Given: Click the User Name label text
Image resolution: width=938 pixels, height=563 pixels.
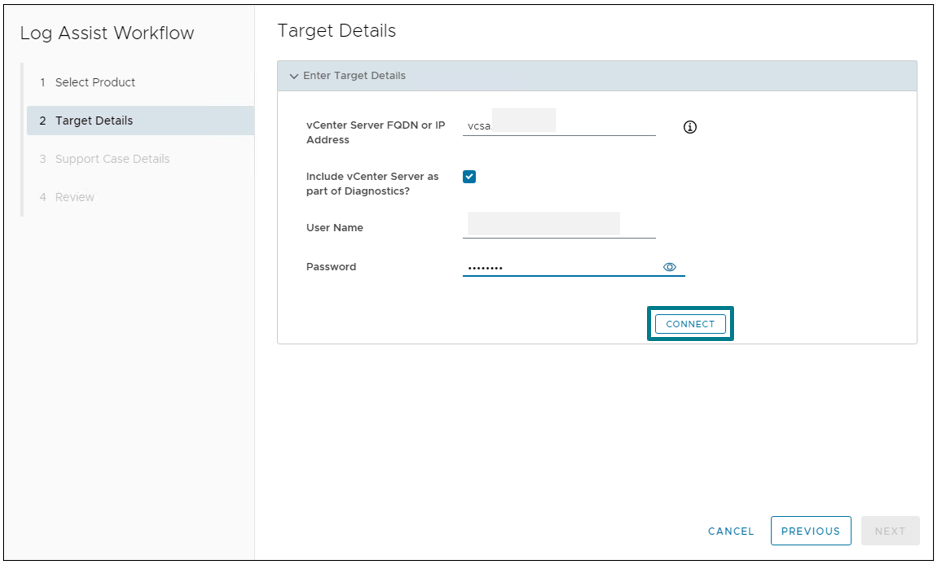Looking at the screenshot, I should [x=335, y=228].
